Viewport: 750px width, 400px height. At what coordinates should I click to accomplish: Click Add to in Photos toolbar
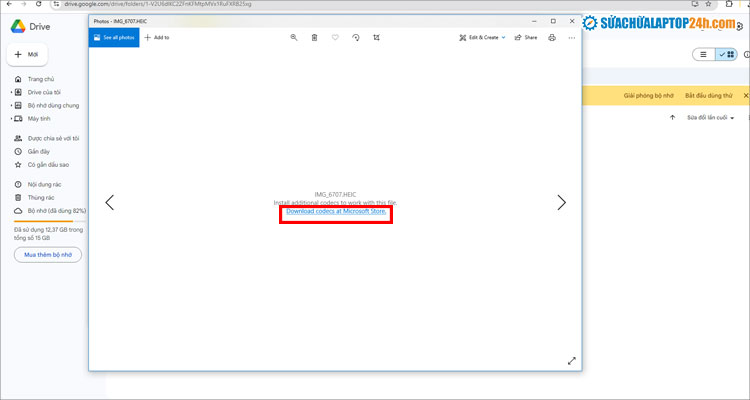(x=156, y=37)
